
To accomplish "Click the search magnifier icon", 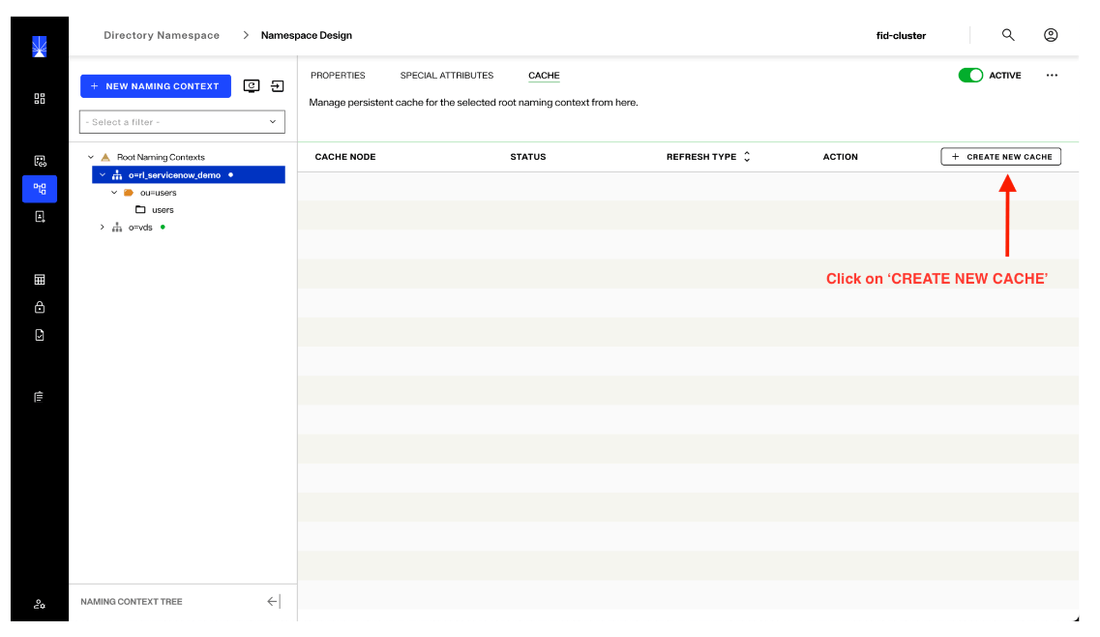I will click(1008, 34).
